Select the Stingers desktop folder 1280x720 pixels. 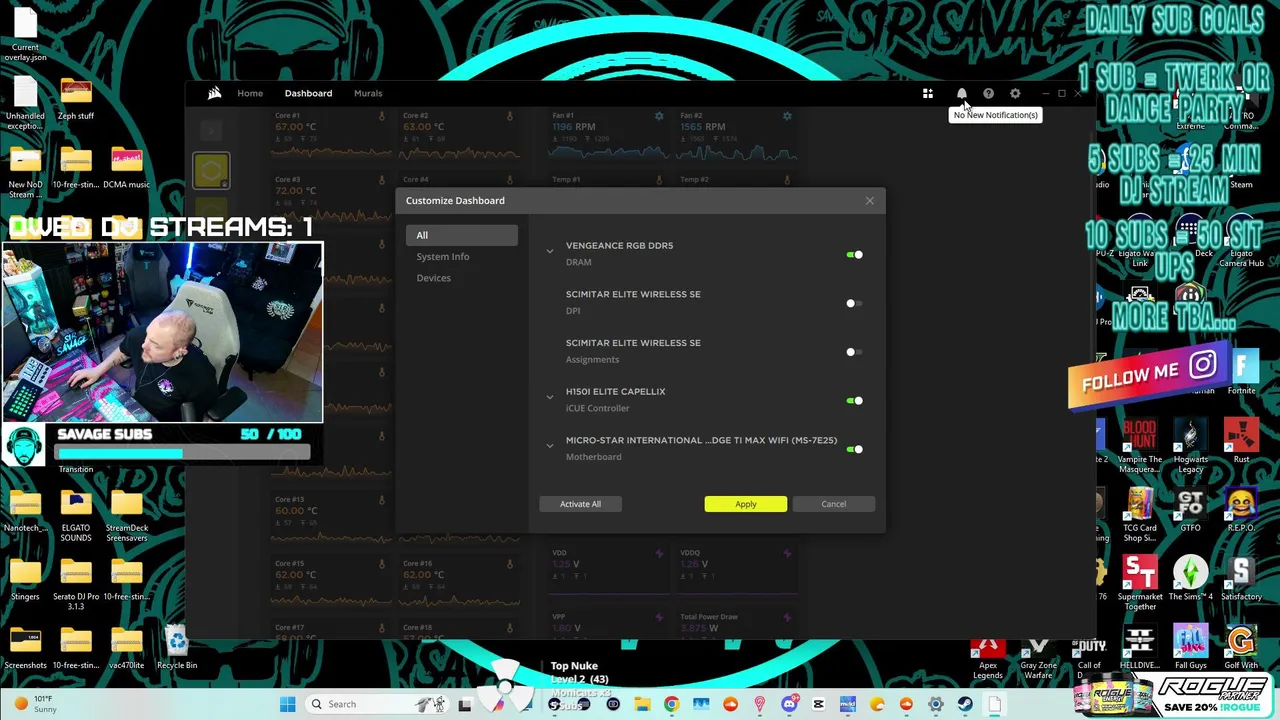[x=25, y=580]
